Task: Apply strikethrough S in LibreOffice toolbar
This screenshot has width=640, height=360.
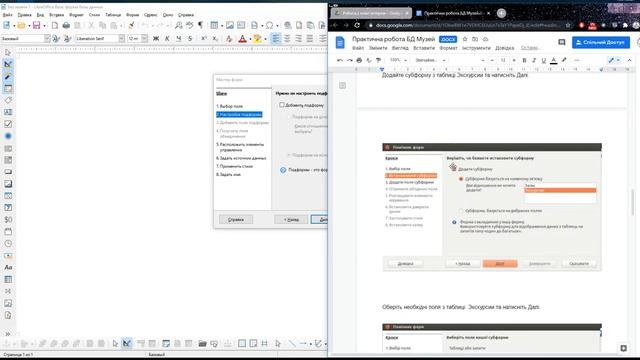Action: 190,39
